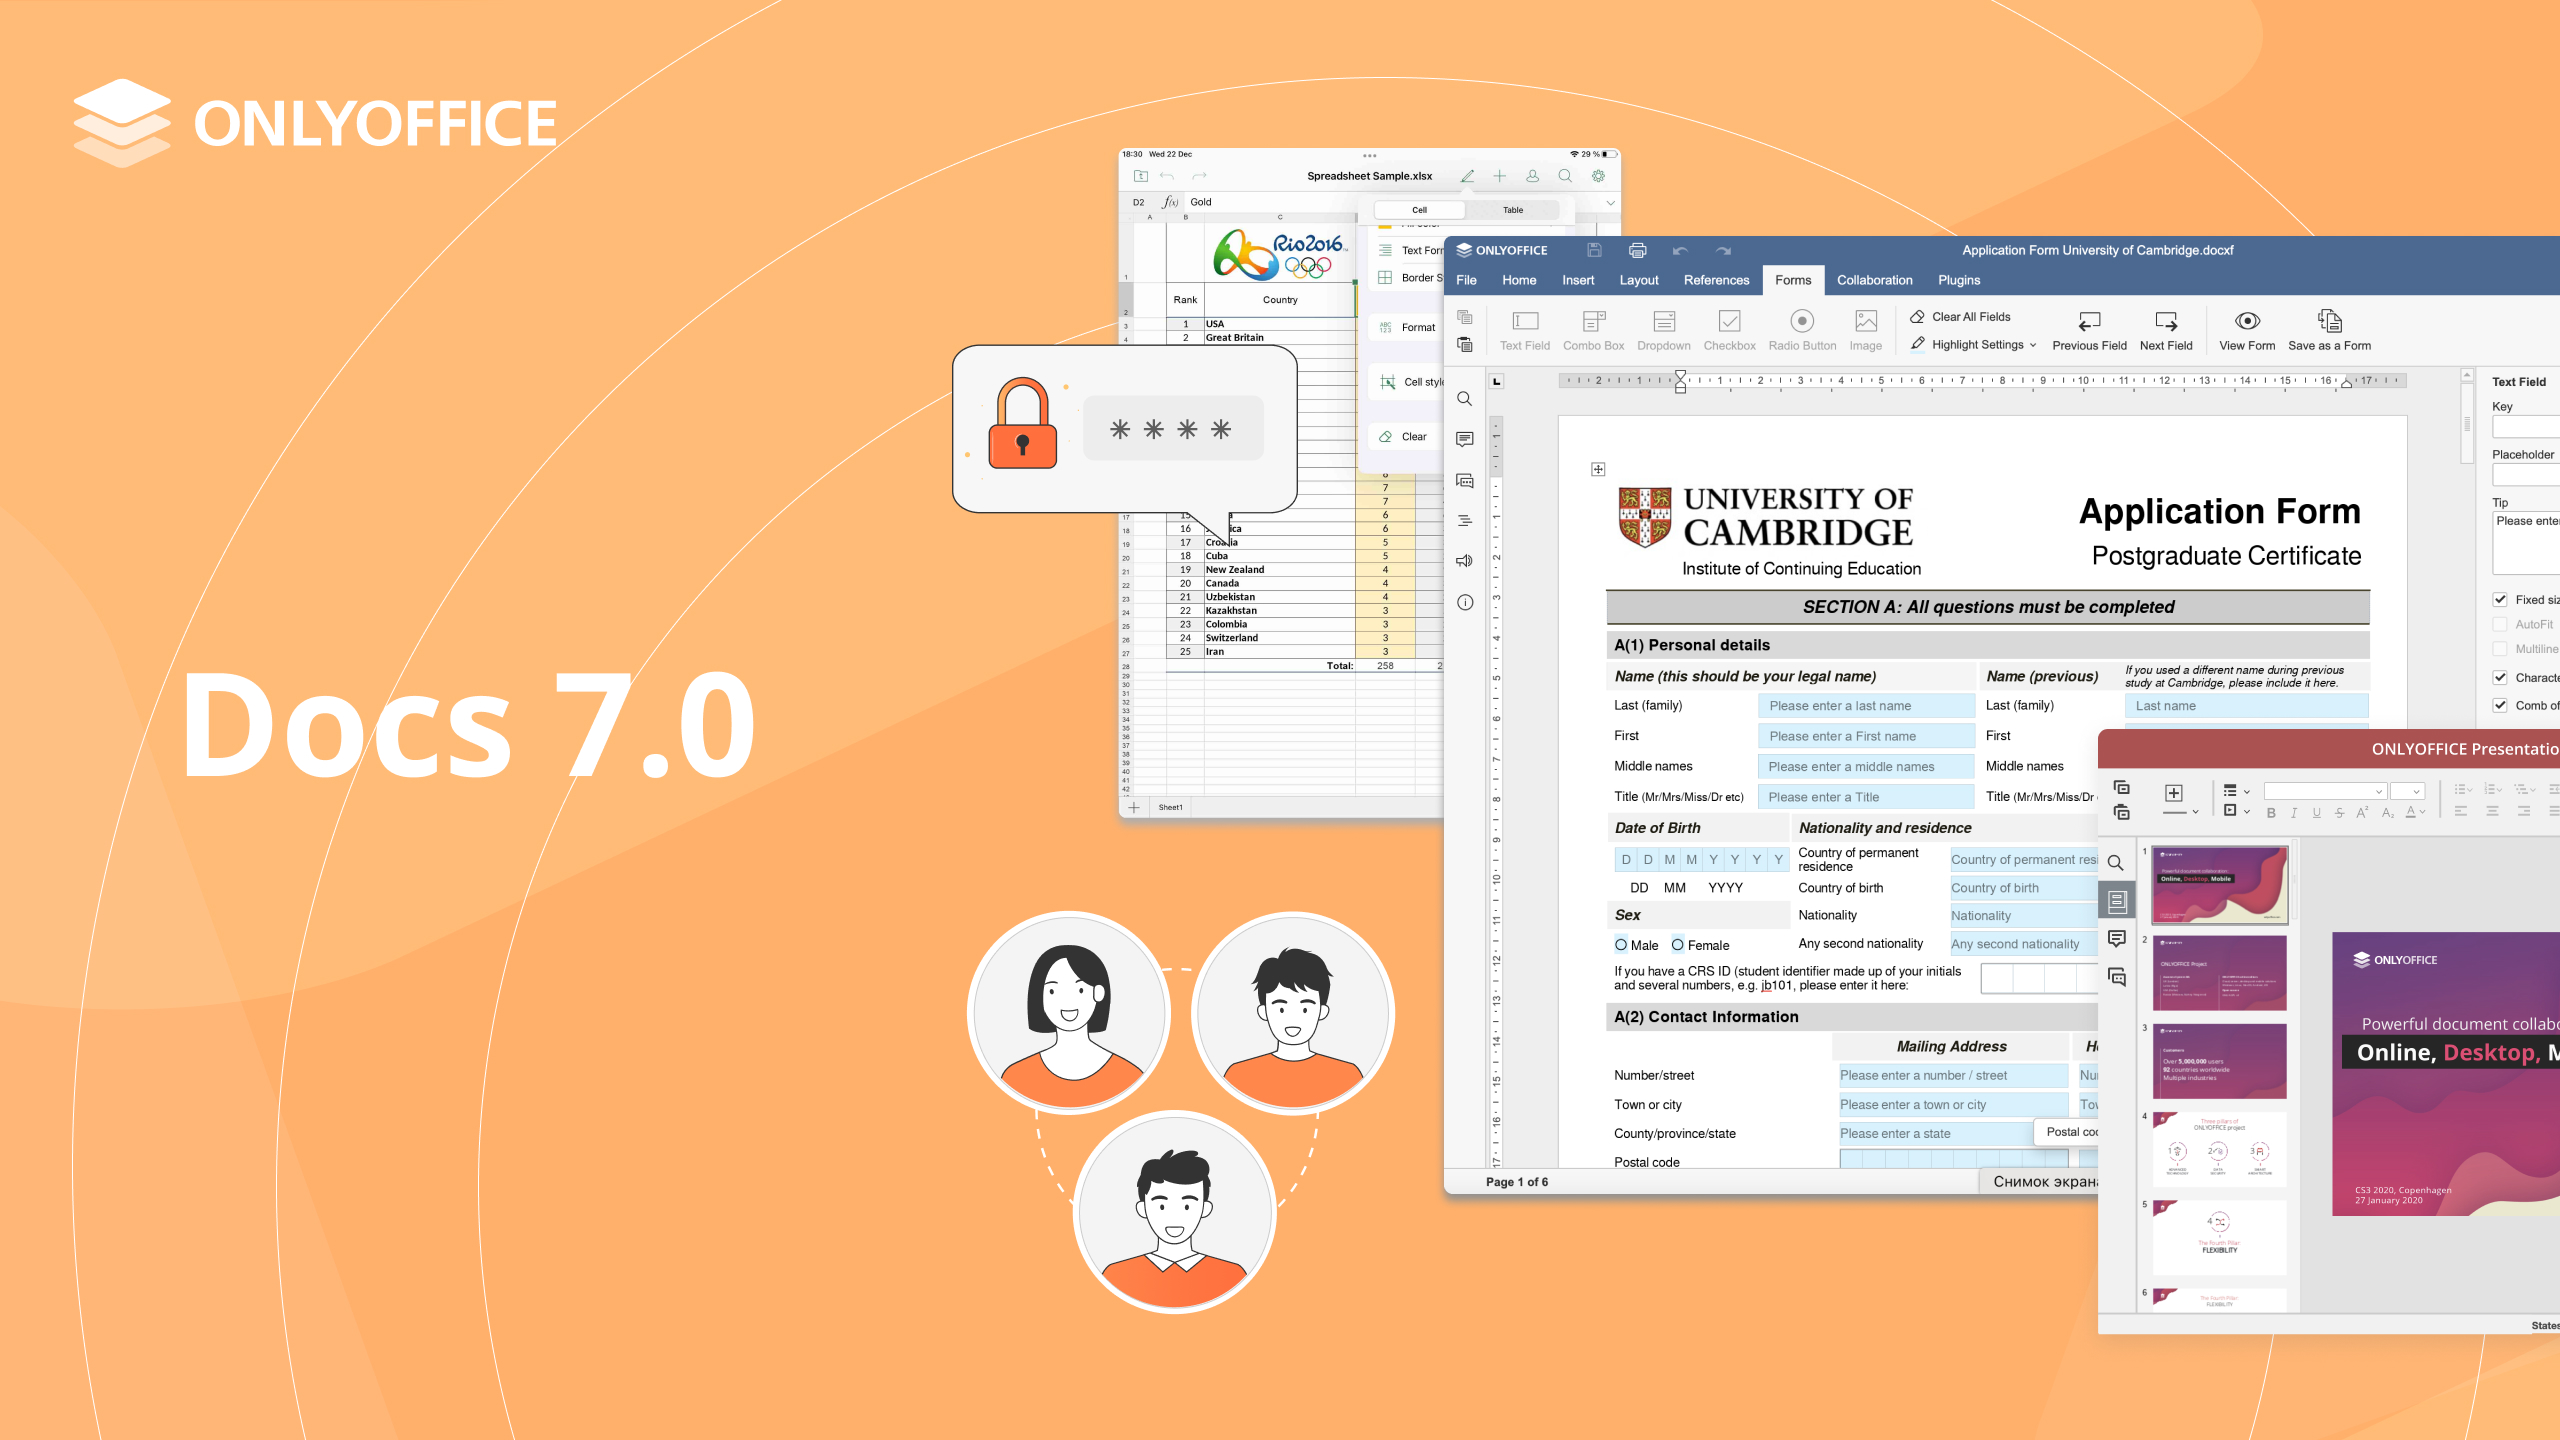2560x1440 pixels.
Task: Switch to the Collaboration tab
Action: (1874, 280)
